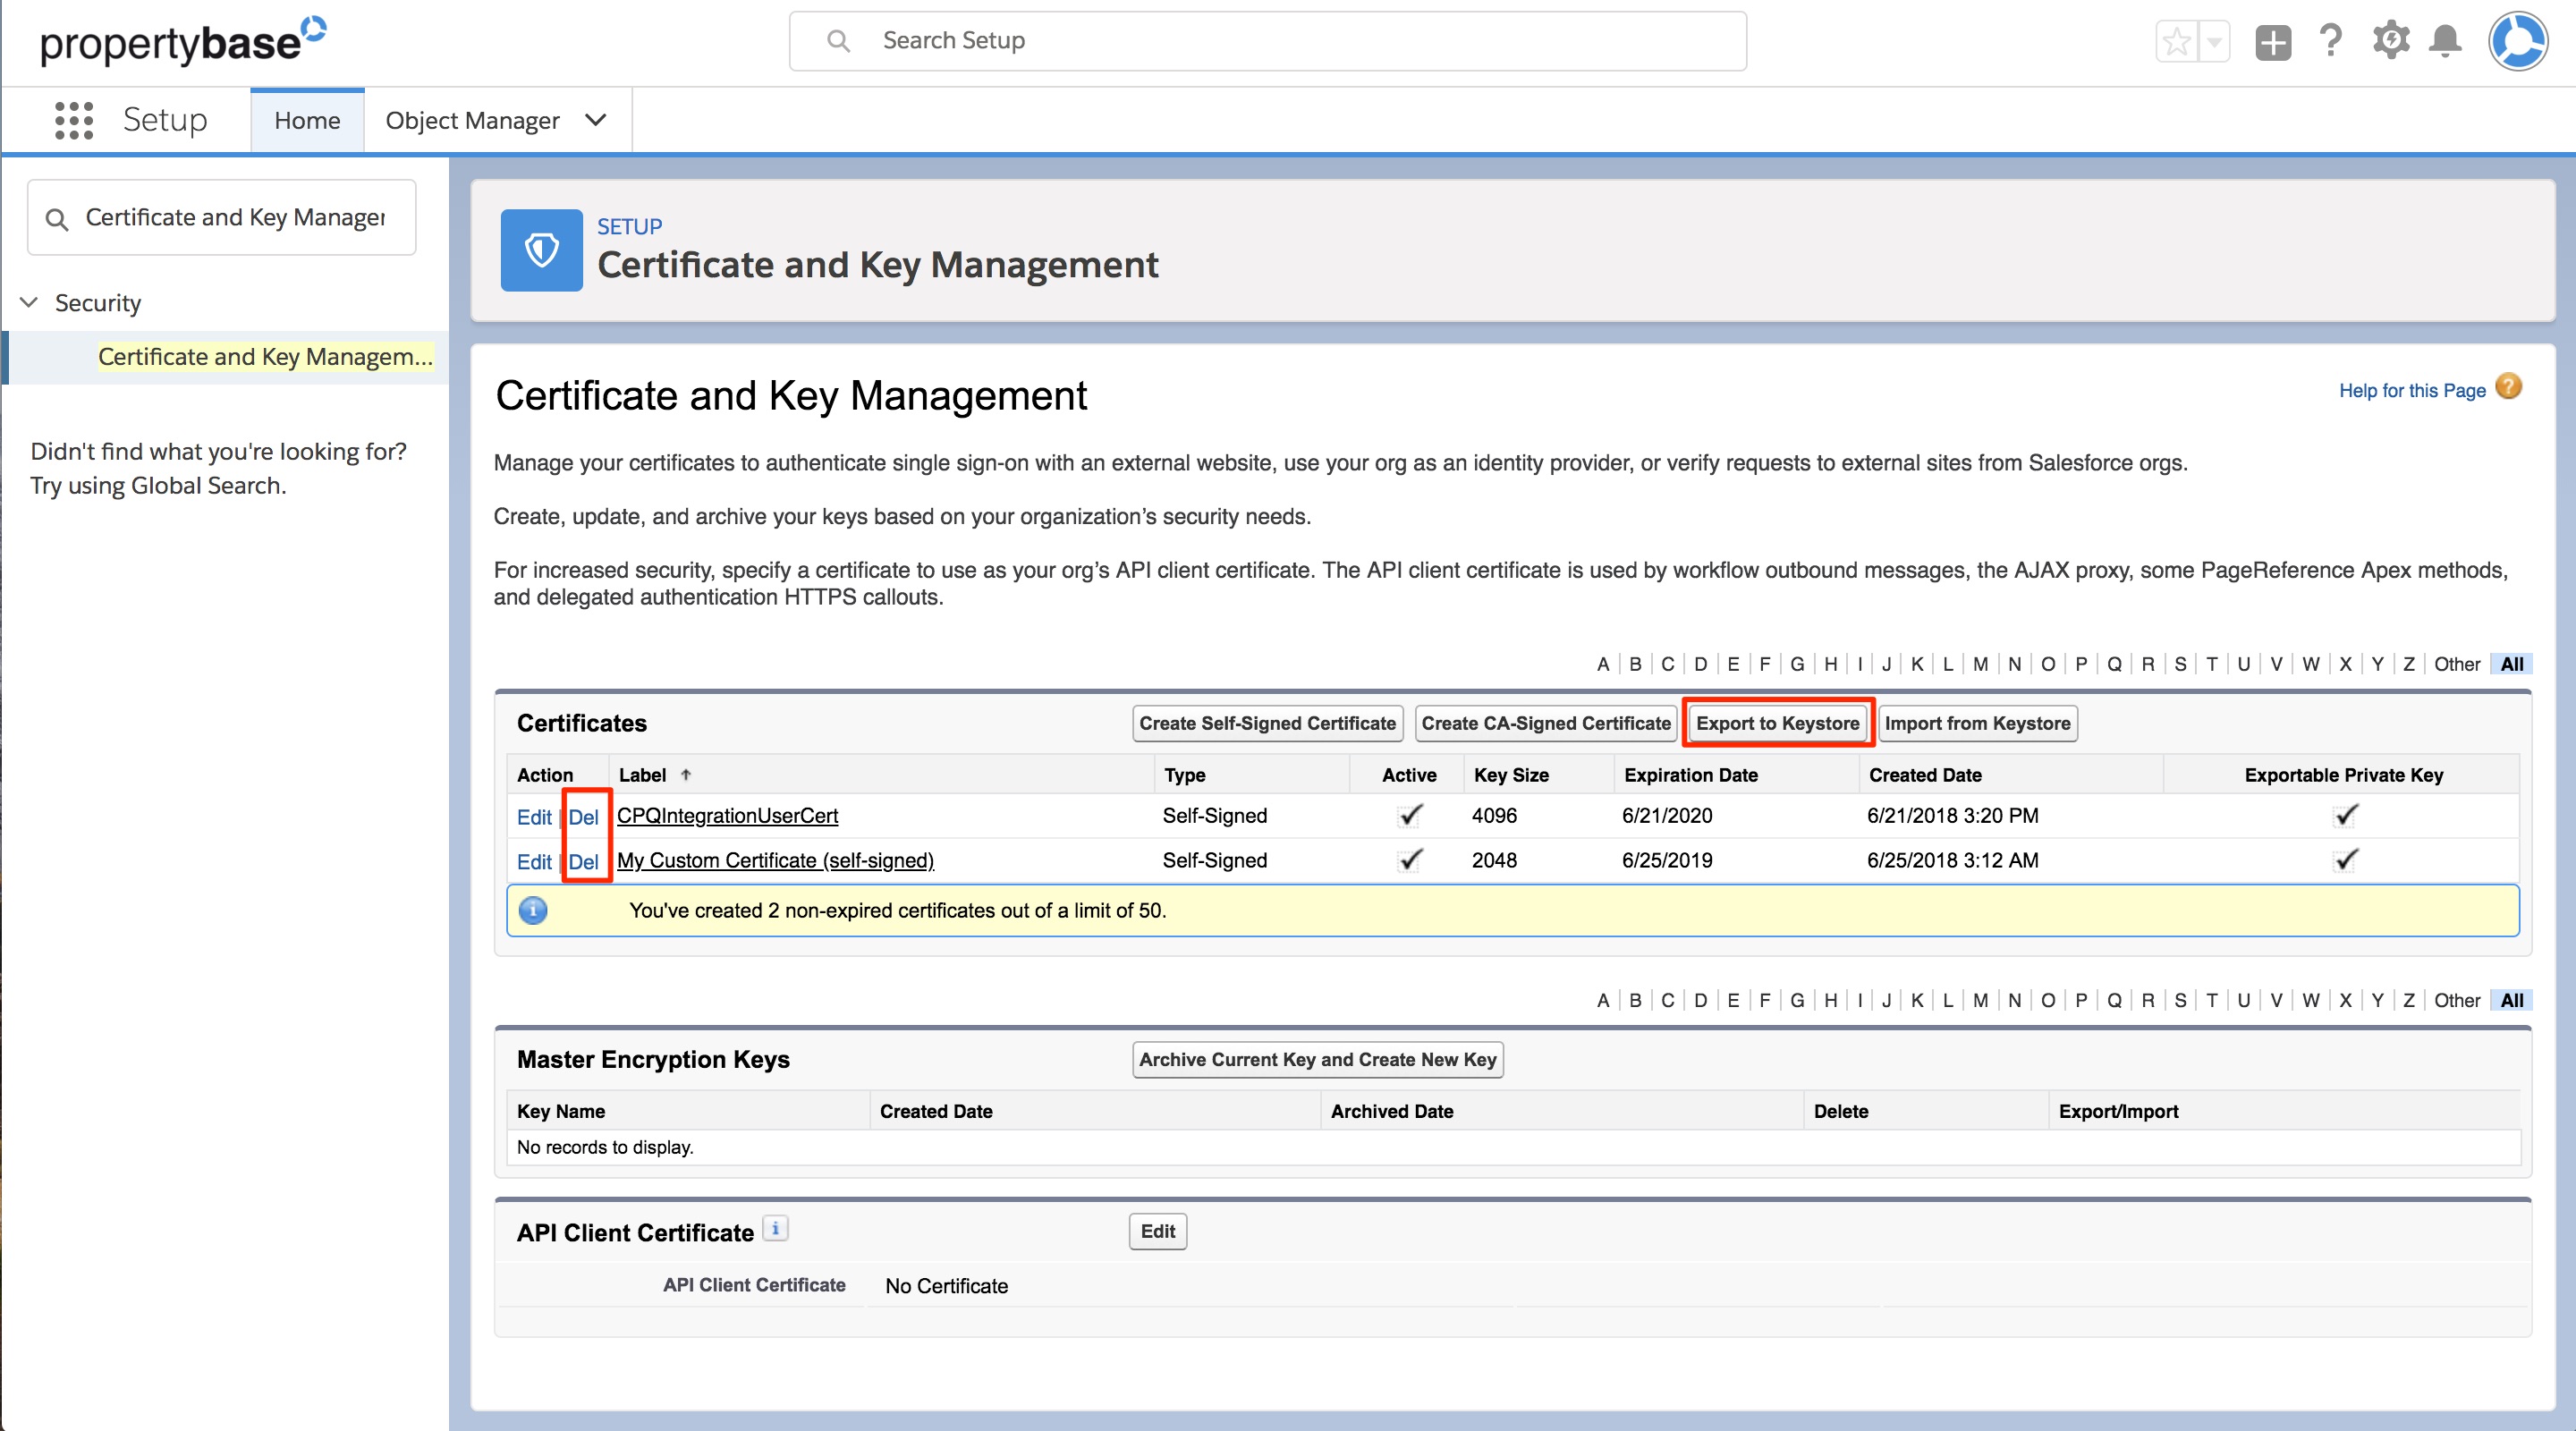Image resolution: width=2576 pixels, height=1431 pixels.
Task: Click the active checkmark for CPQIntegrationUserCert
Action: coord(1410,814)
